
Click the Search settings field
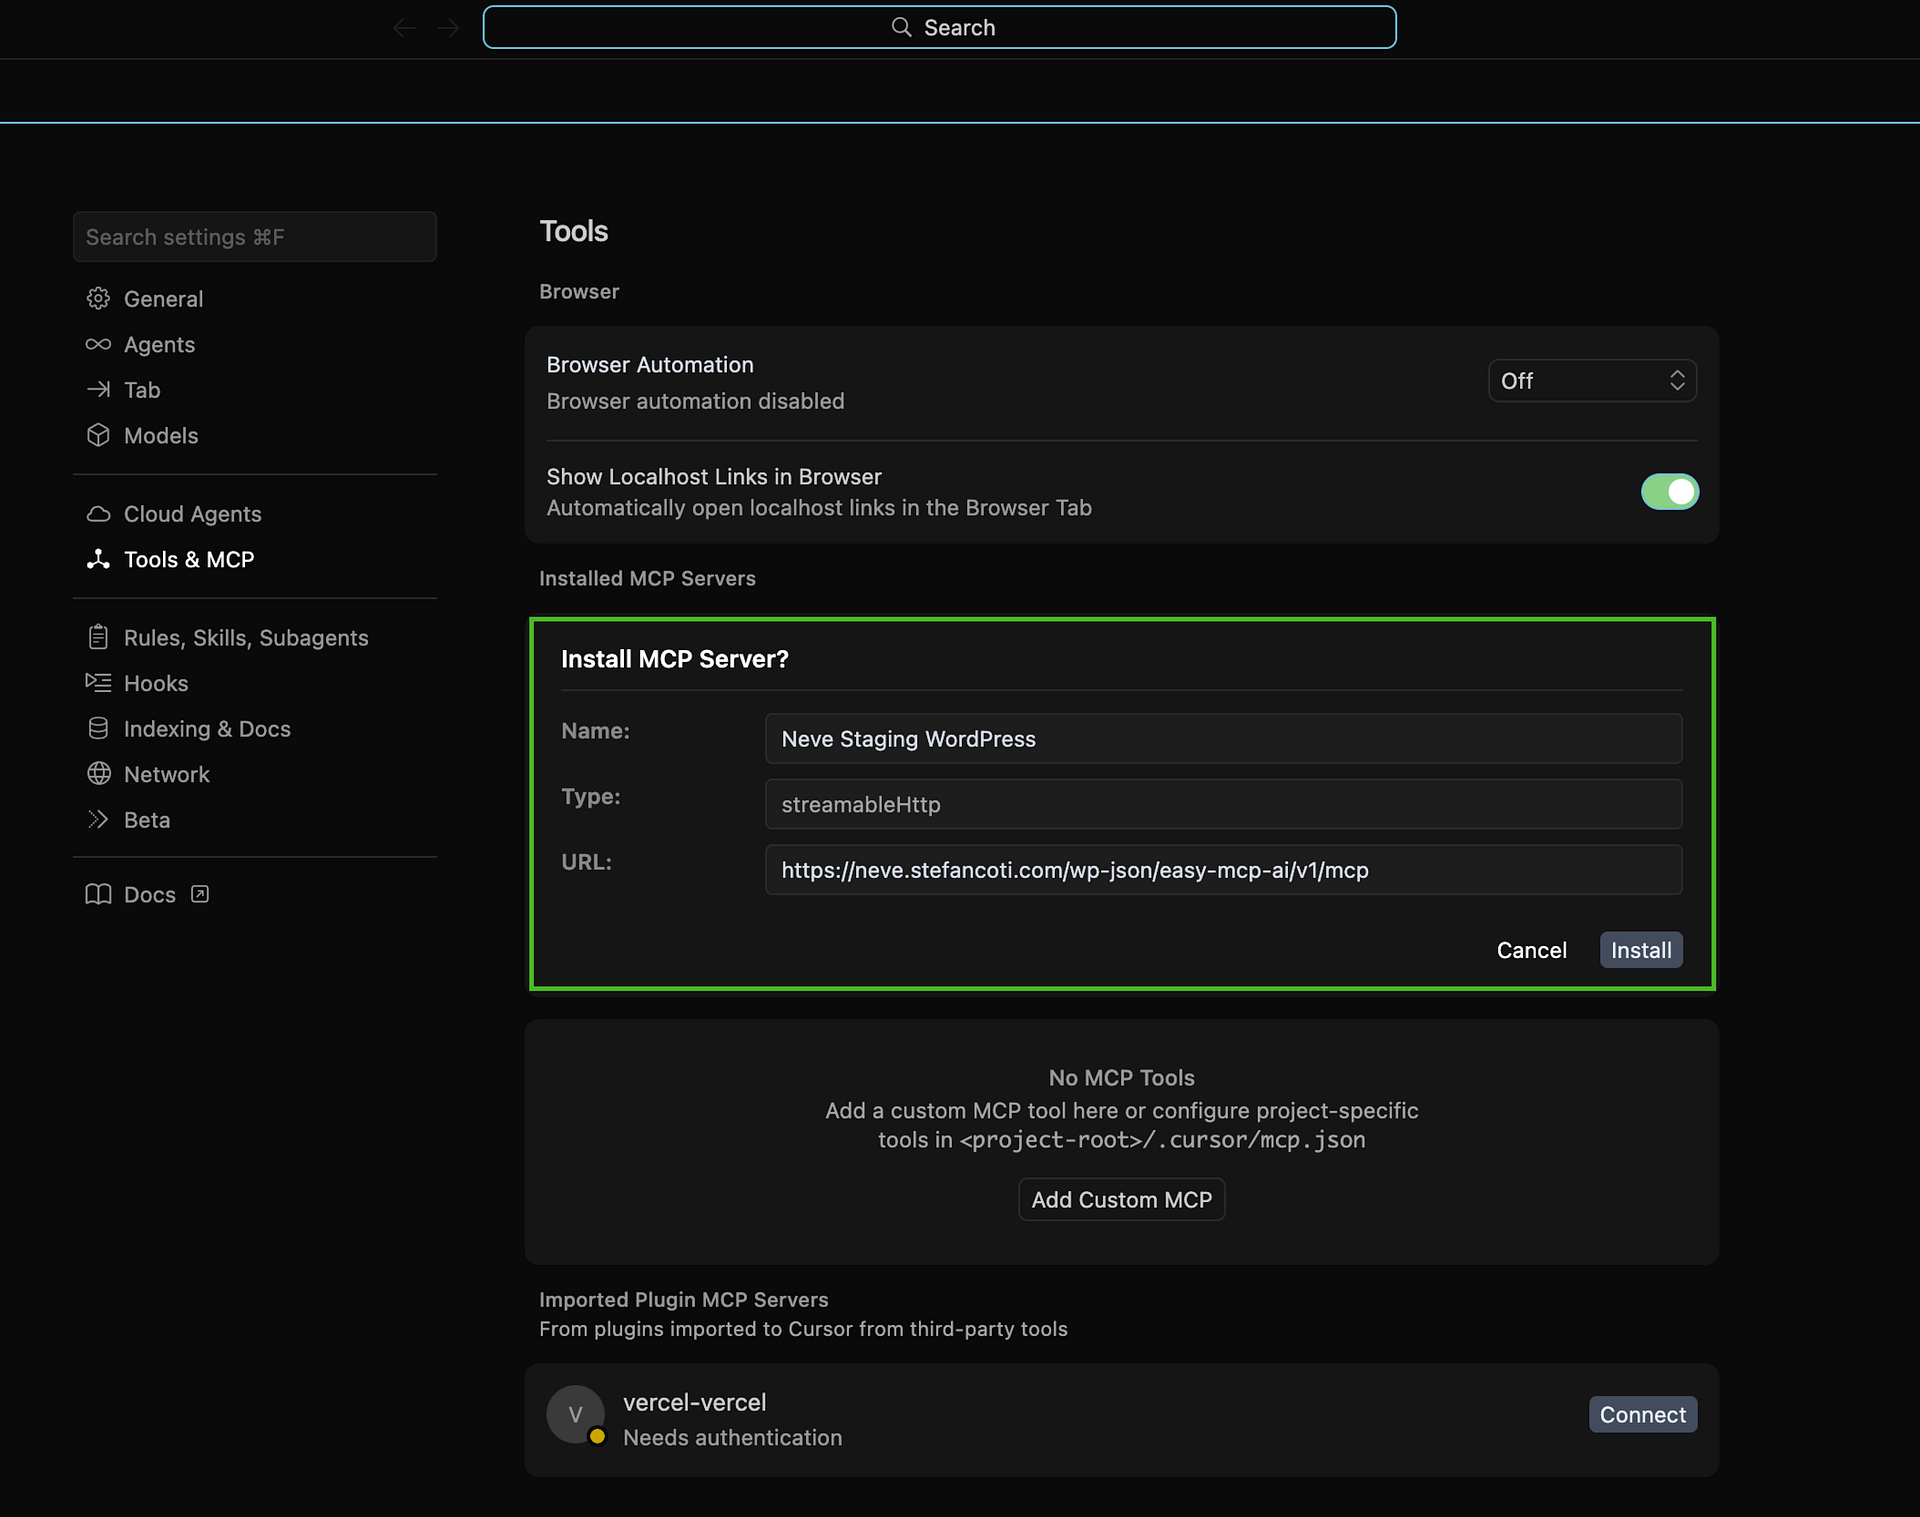255,237
